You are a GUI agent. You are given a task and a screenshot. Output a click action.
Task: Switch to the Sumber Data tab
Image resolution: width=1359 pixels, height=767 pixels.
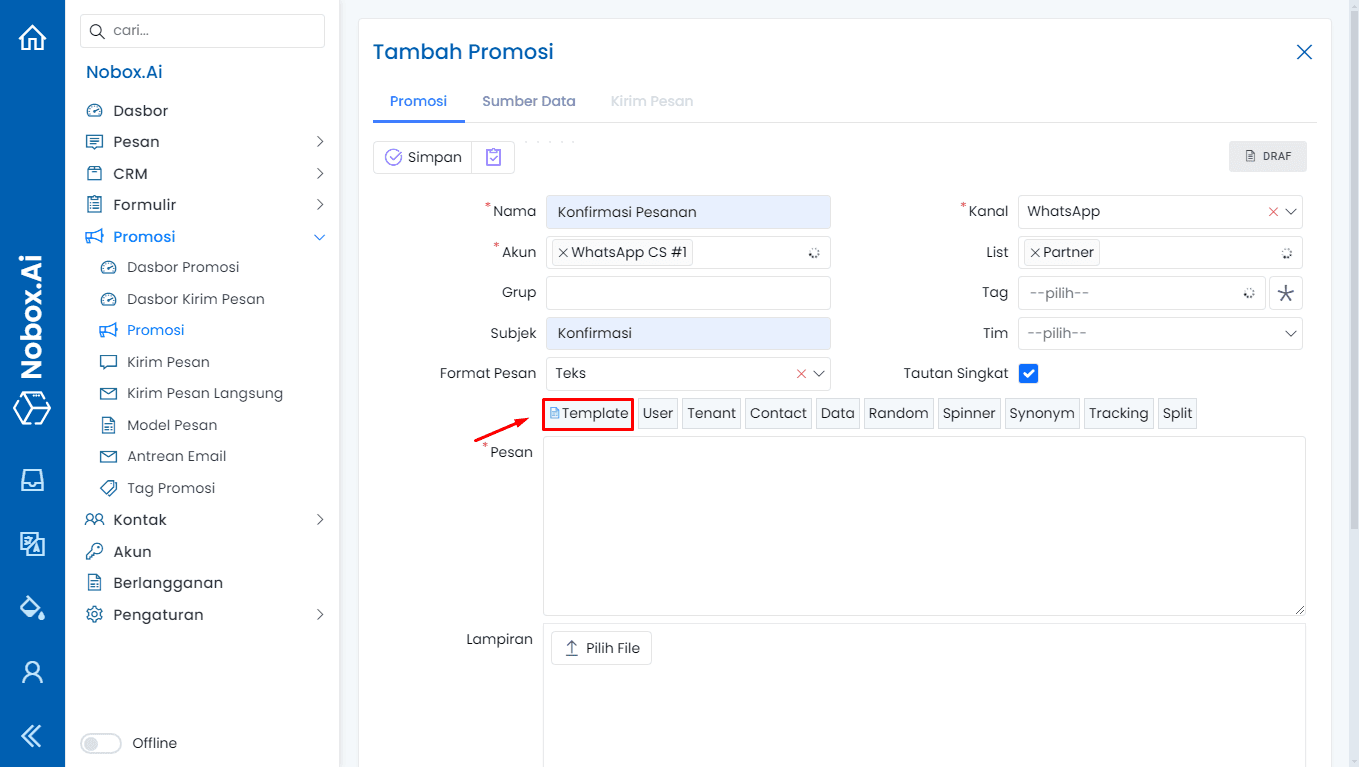528,101
